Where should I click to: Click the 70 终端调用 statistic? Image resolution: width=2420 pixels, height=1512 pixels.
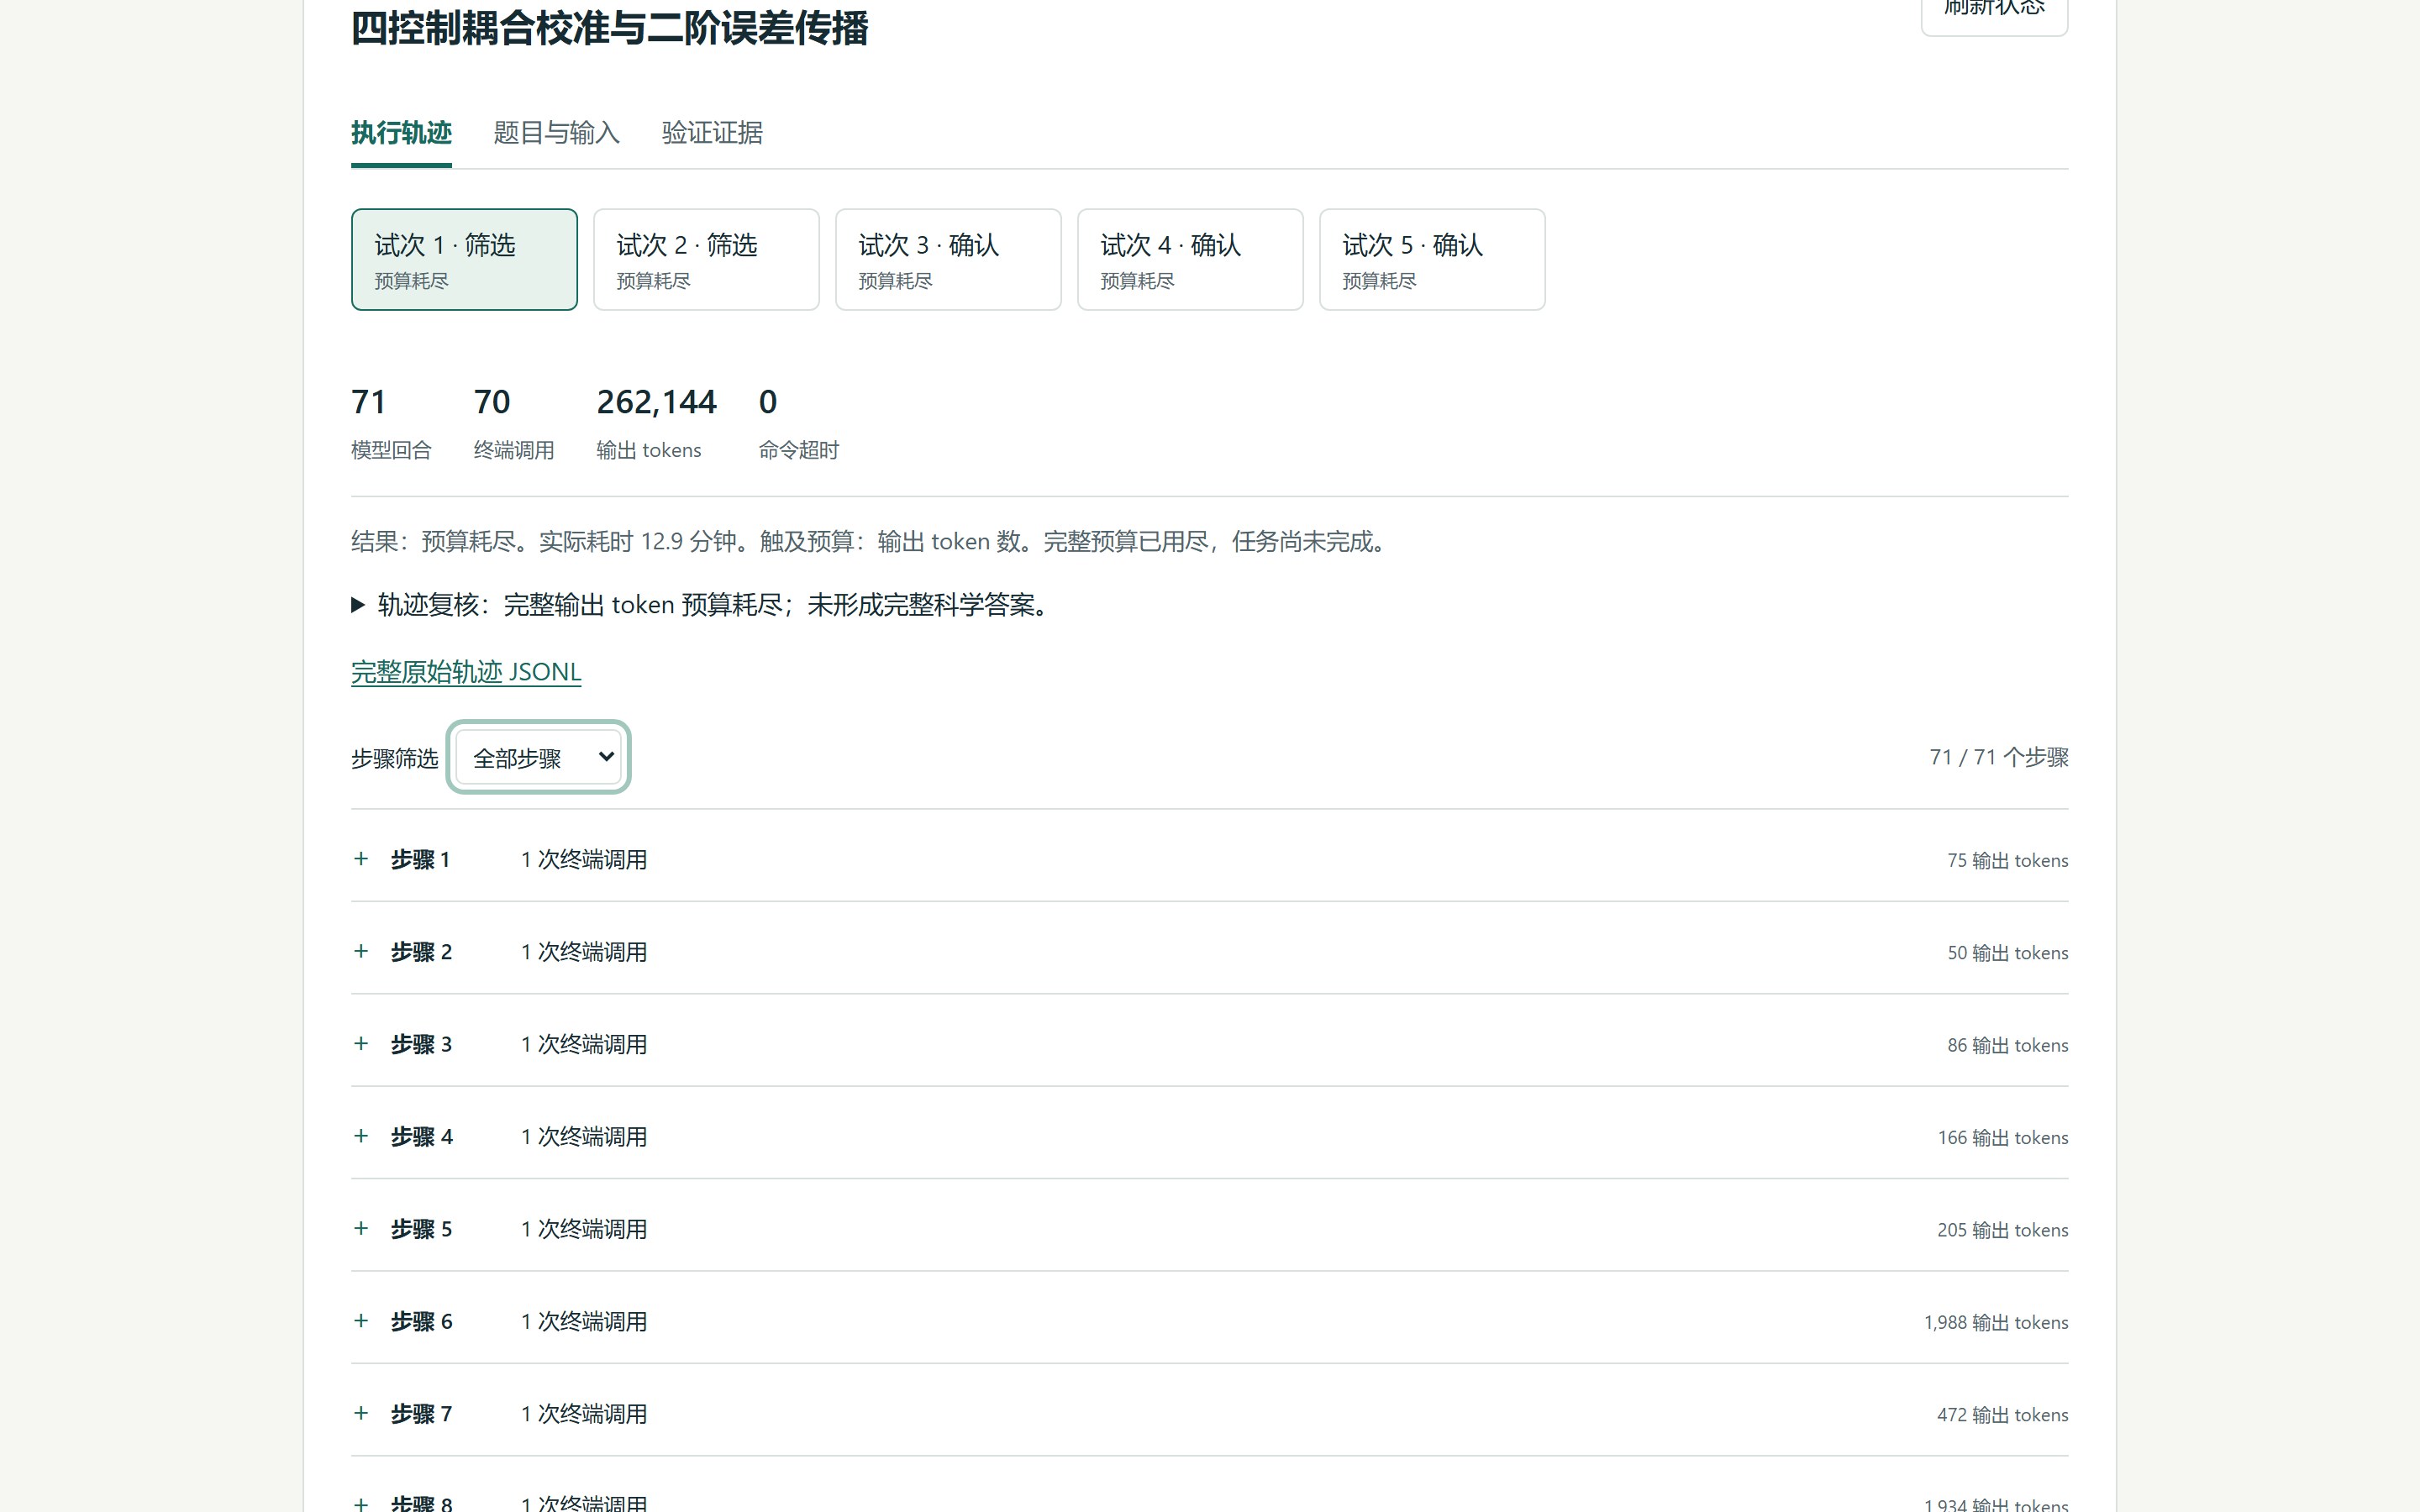coord(514,423)
